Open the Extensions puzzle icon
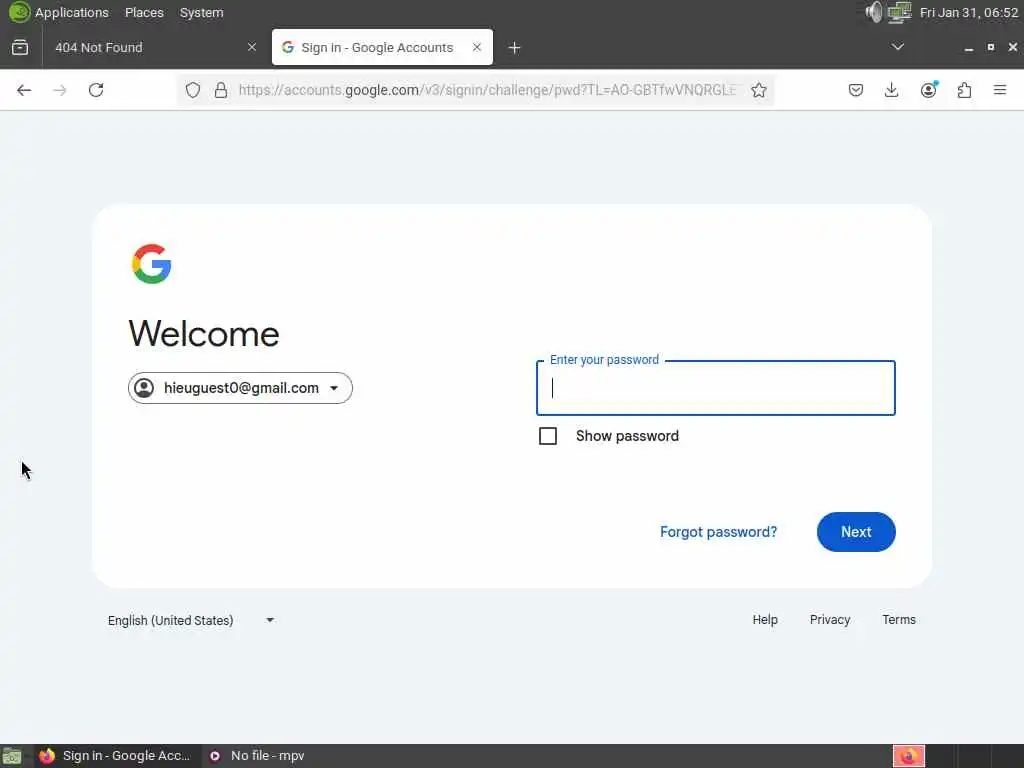The image size is (1024, 768). (x=964, y=90)
